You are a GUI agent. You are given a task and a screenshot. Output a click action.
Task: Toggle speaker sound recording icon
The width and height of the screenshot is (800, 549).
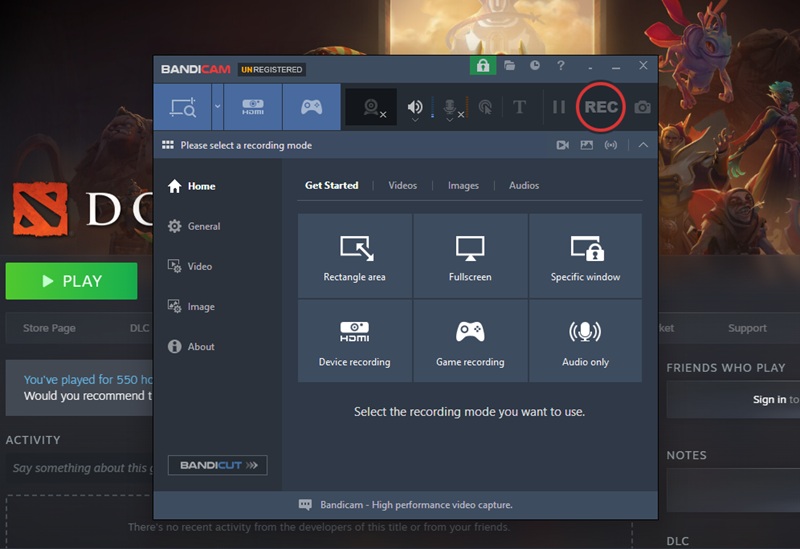pyautogui.click(x=415, y=106)
